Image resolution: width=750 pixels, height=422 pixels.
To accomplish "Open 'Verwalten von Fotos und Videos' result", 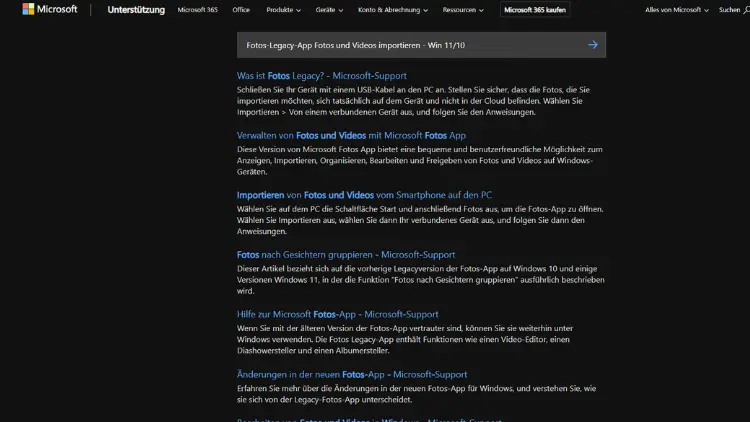I will coord(351,135).
